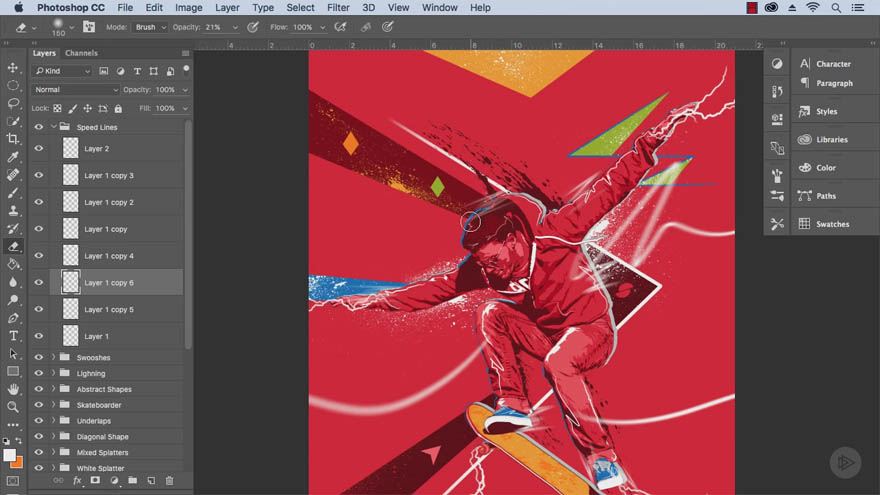Select the Blur droplet tool
The height and width of the screenshot is (495, 880).
pos(13,282)
